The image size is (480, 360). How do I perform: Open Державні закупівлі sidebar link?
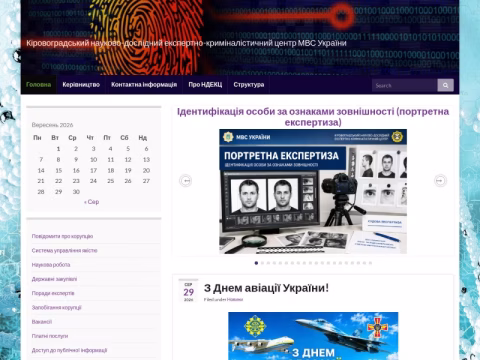54,279
